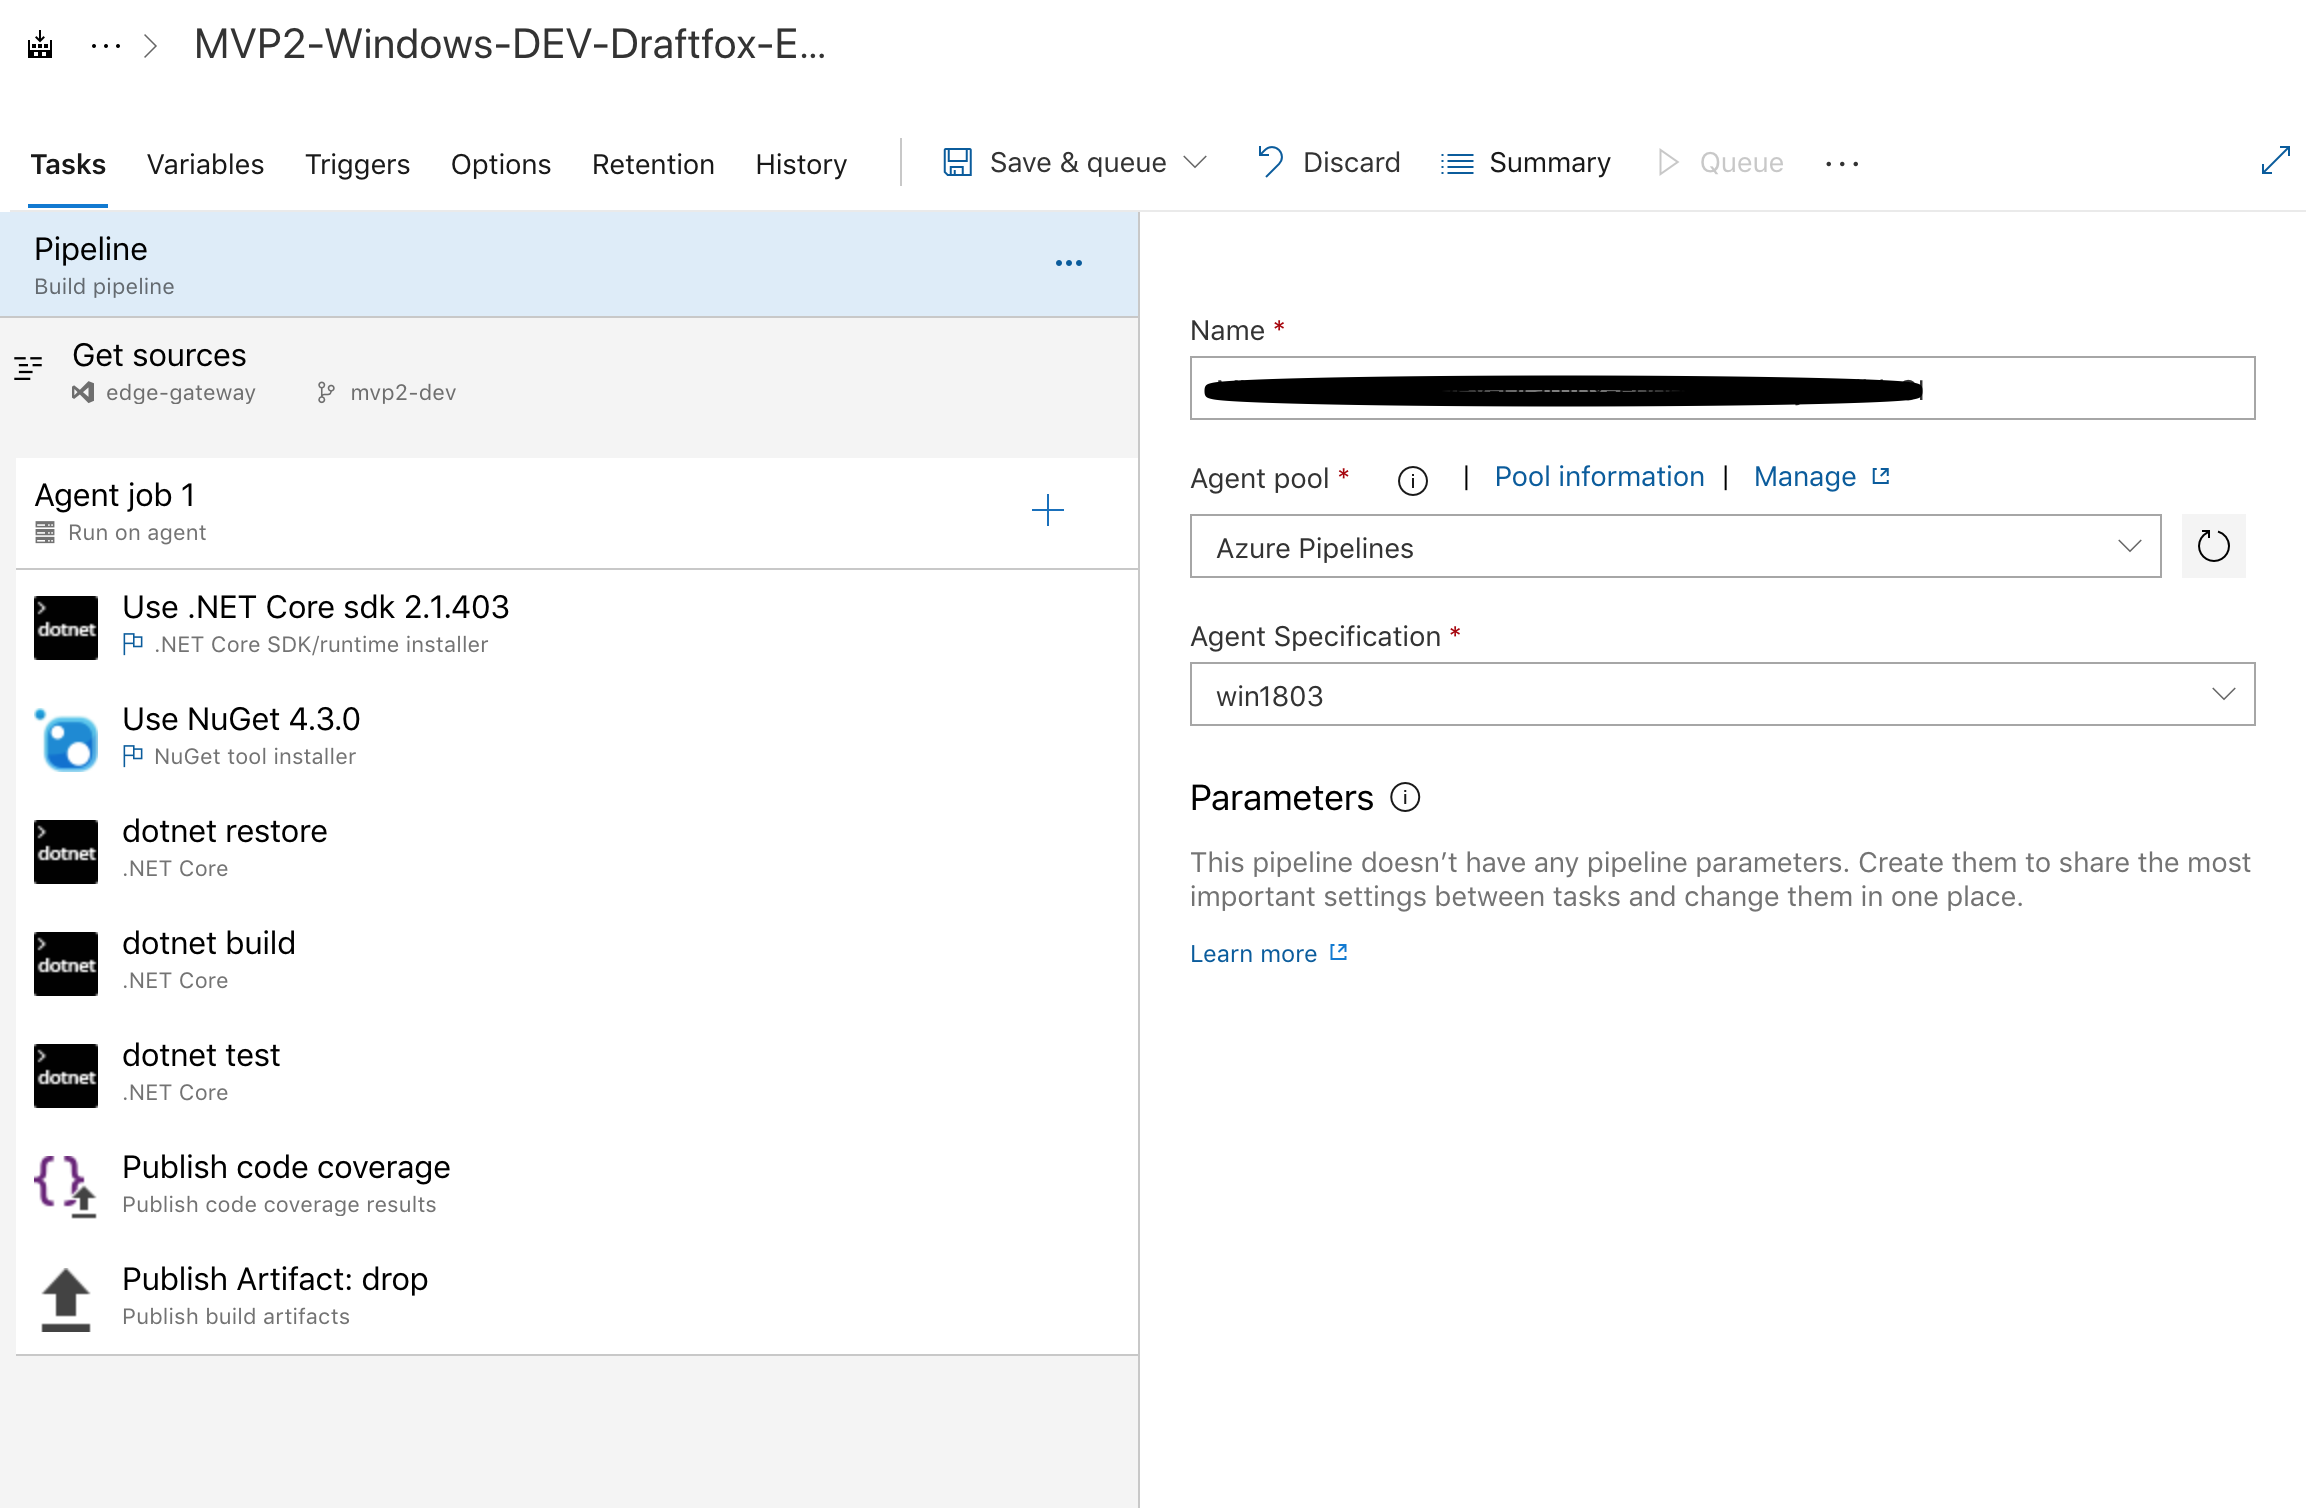Image resolution: width=2320 pixels, height=1508 pixels.
Task: Open the Pipeline ellipsis menu
Action: point(1067,263)
